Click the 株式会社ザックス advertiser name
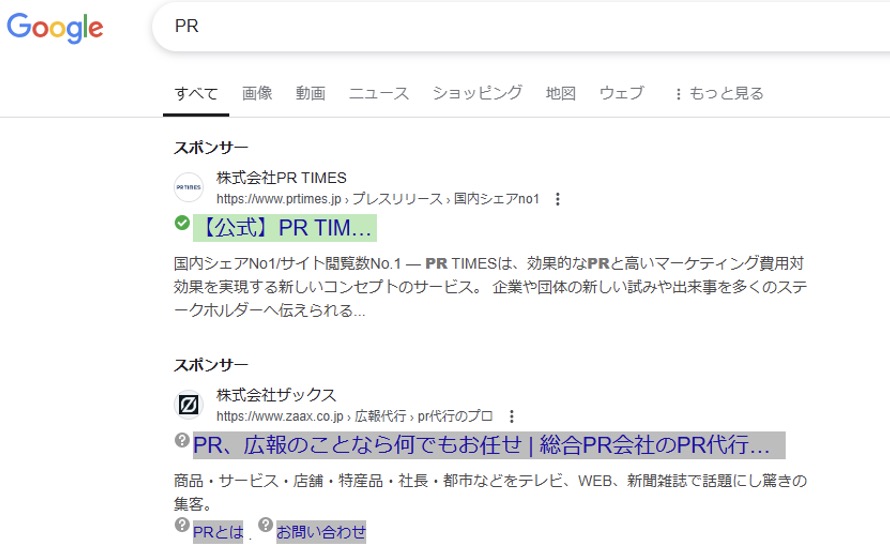 coord(276,395)
